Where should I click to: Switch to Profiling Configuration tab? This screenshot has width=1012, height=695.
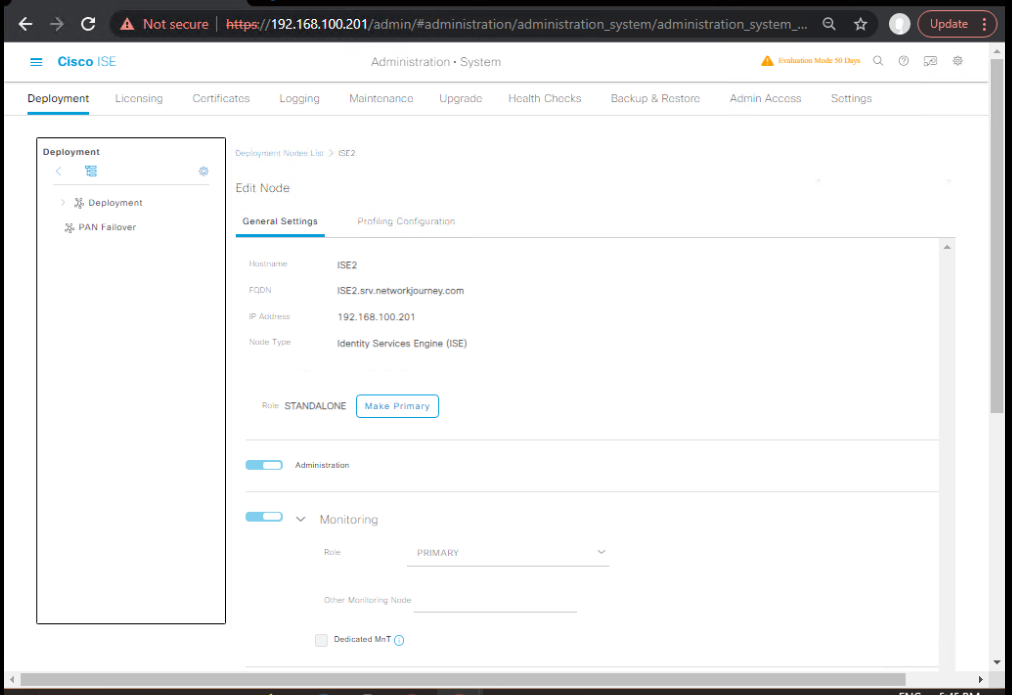406,221
